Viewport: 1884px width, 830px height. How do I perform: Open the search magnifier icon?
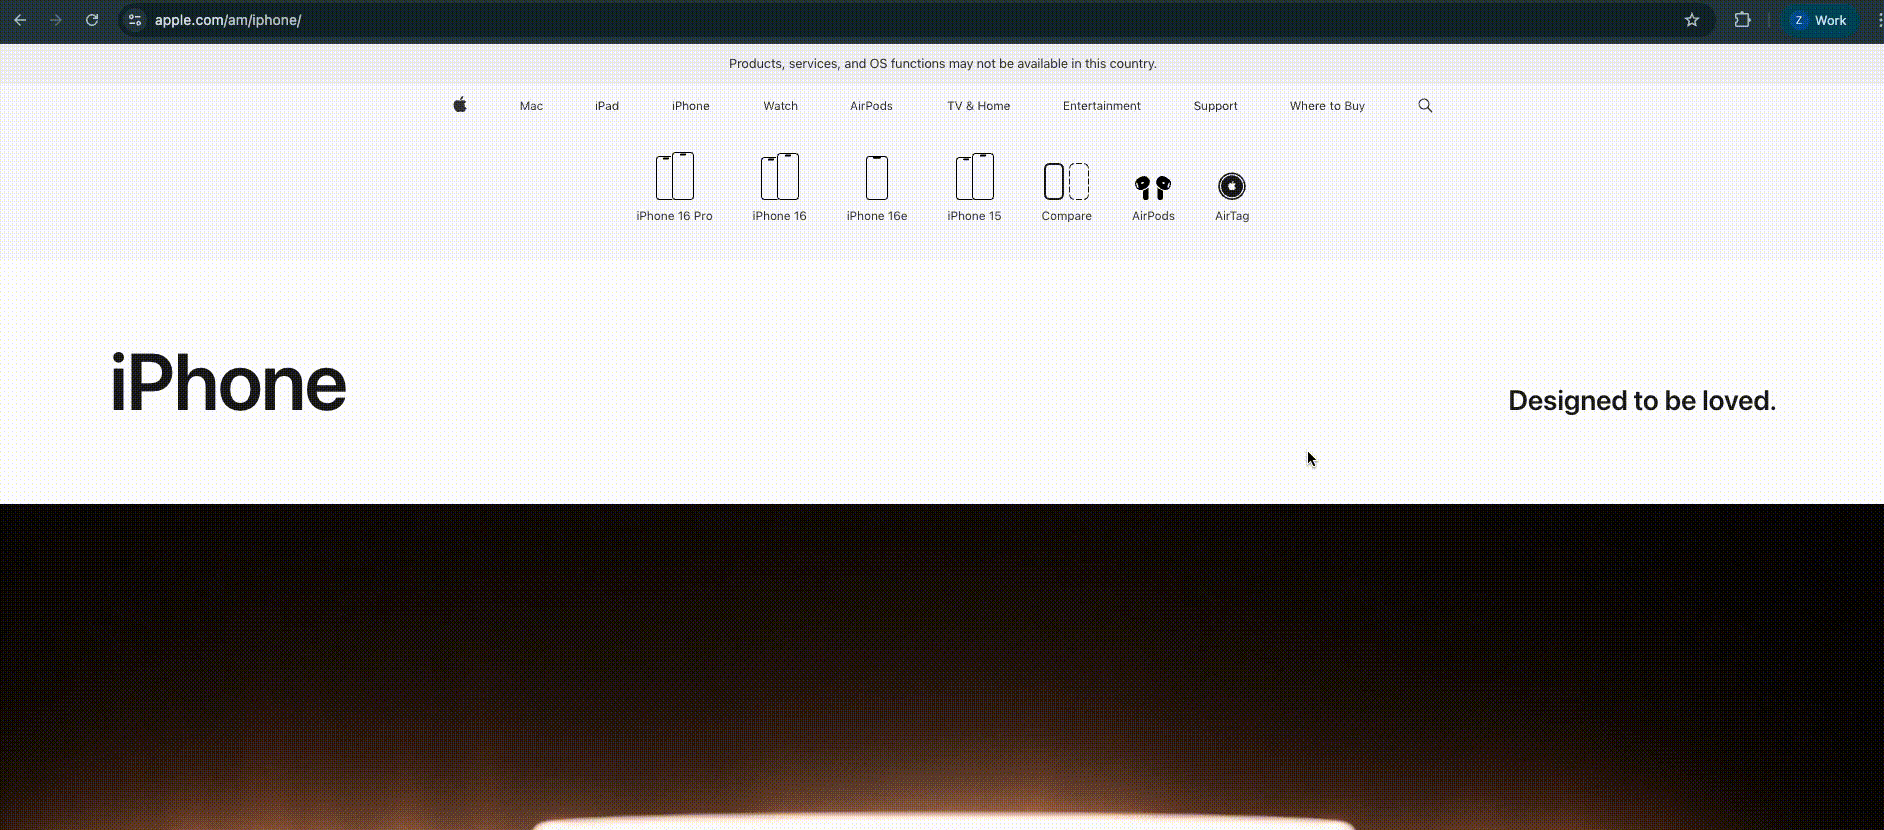pyautogui.click(x=1425, y=106)
